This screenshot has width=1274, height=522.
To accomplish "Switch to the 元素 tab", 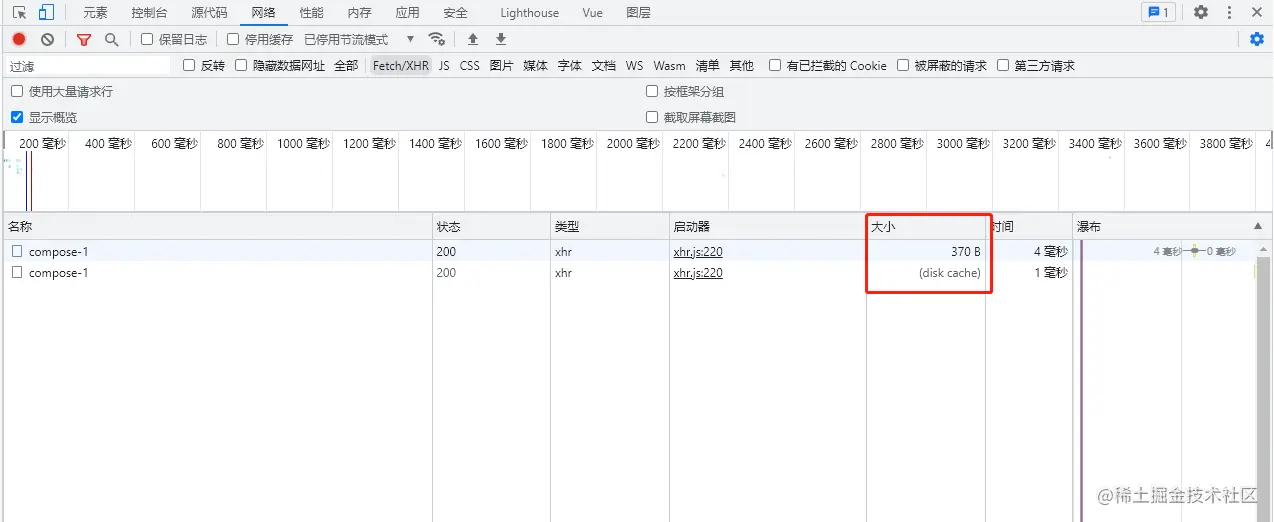I will 95,13.
